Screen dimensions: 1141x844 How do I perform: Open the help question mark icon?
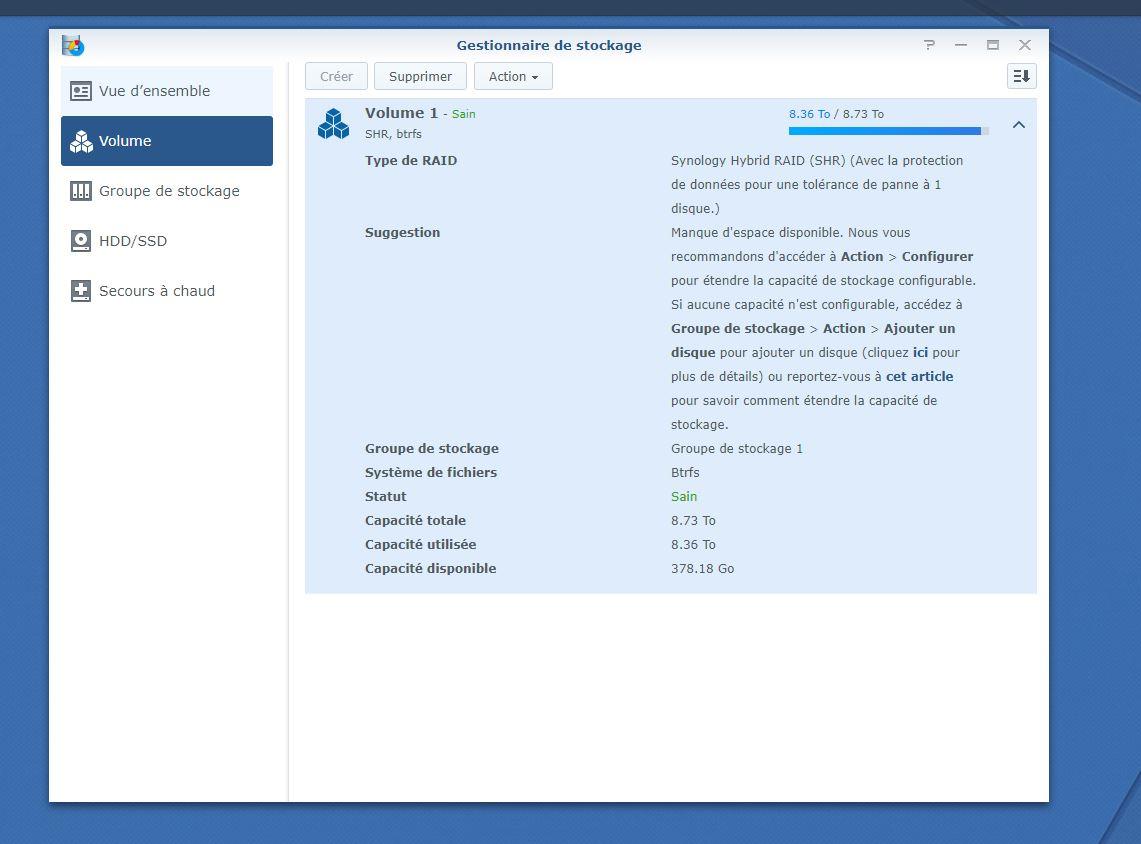click(929, 45)
